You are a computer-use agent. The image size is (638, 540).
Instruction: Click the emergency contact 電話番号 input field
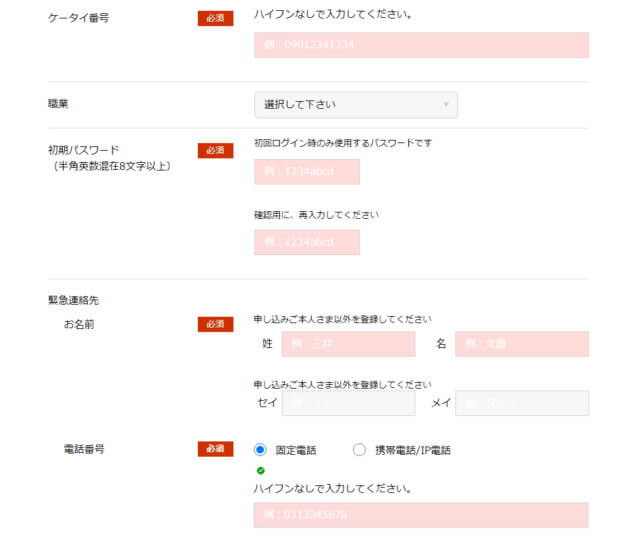click(421, 515)
